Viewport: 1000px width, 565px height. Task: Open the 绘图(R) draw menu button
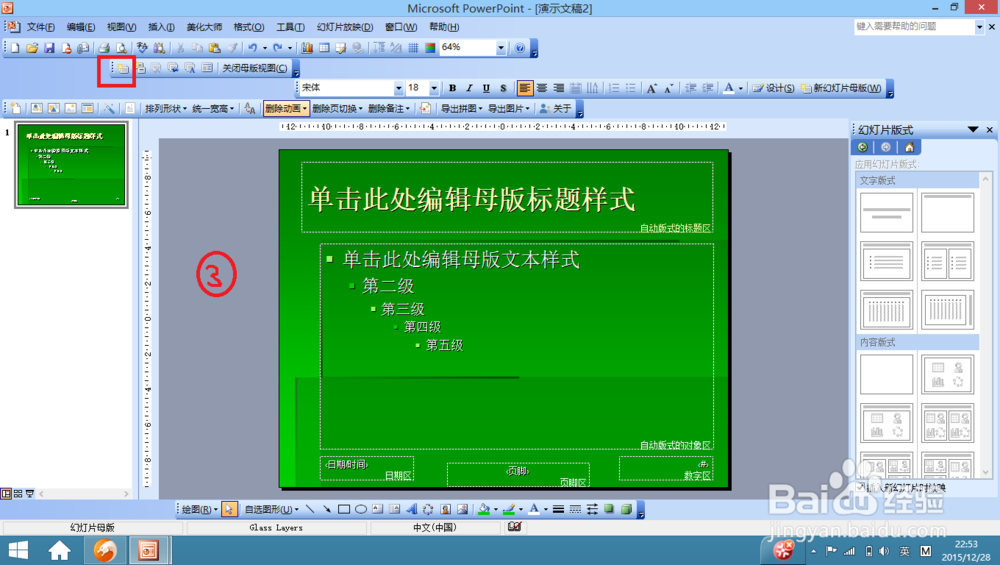[x=200, y=509]
